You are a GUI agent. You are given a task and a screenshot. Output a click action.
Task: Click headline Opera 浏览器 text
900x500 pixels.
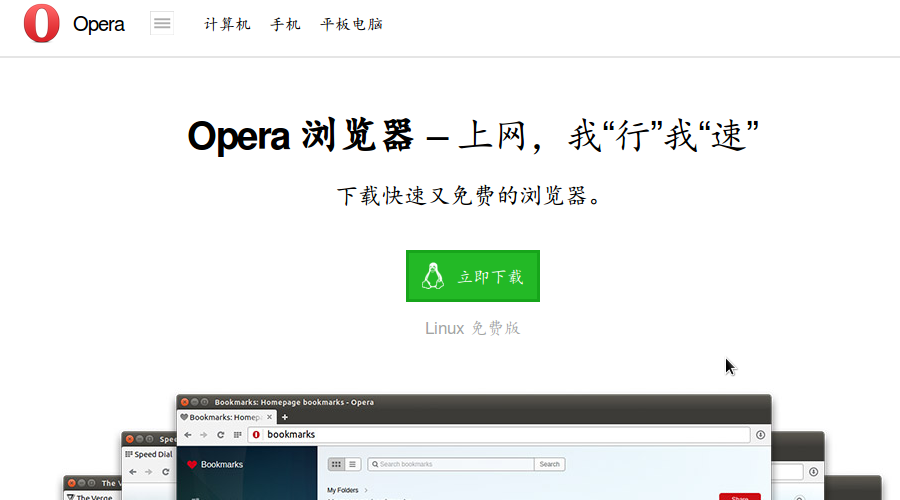pyautogui.click(x=300, y=137)
